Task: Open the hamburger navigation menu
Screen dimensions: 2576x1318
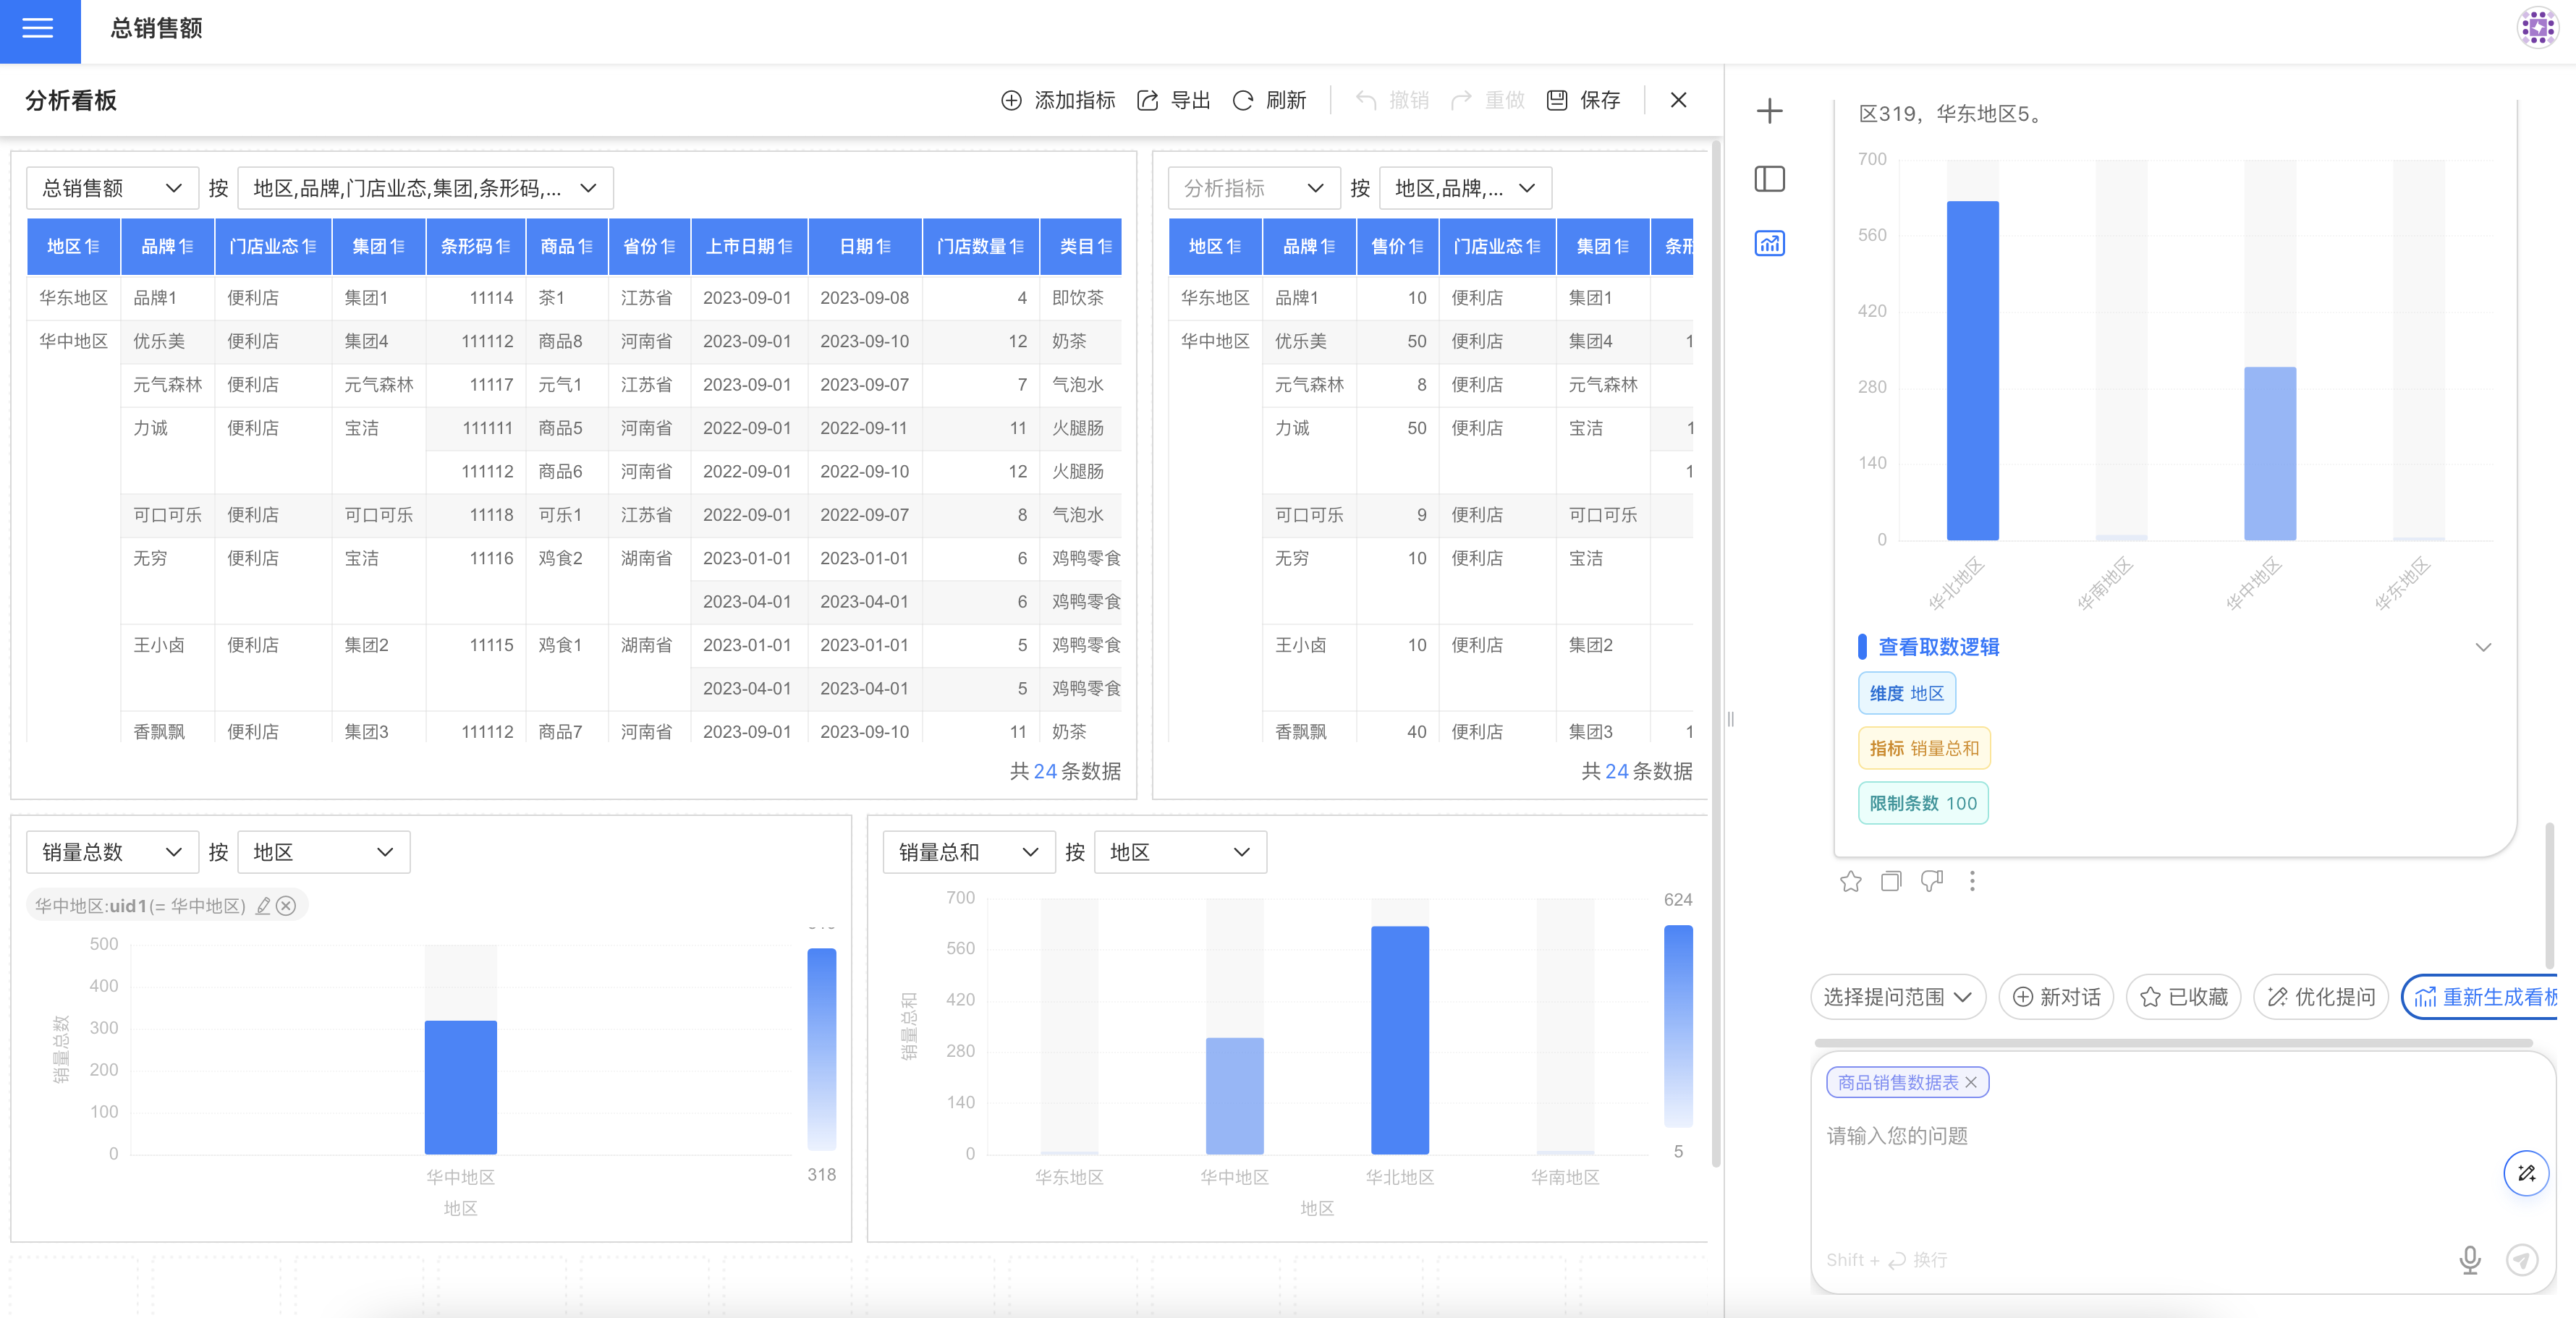Action: 38,28
